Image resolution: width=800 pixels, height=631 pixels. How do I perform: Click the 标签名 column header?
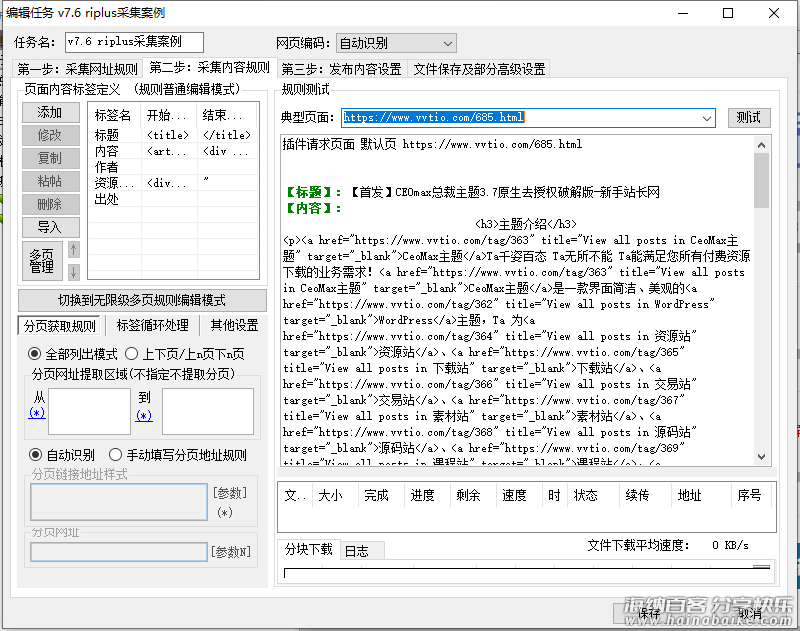[114, 115]
